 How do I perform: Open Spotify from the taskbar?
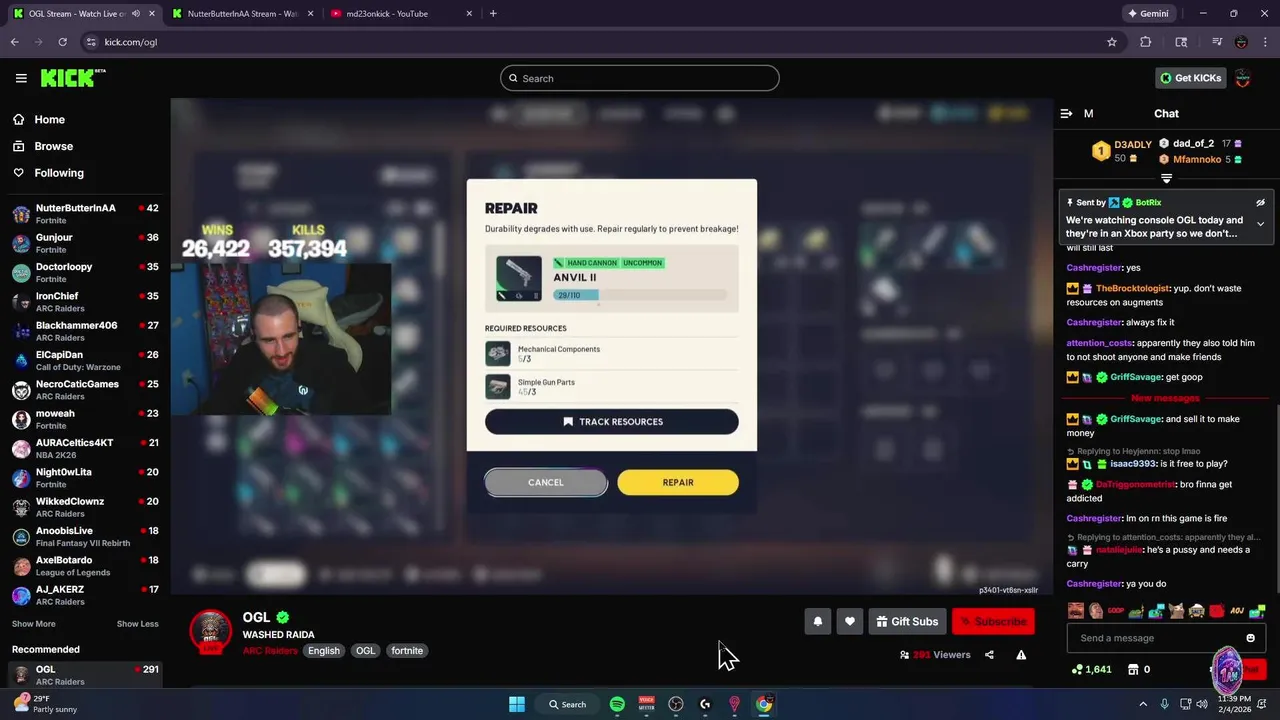pyautogui.click(x=617, y=704)
